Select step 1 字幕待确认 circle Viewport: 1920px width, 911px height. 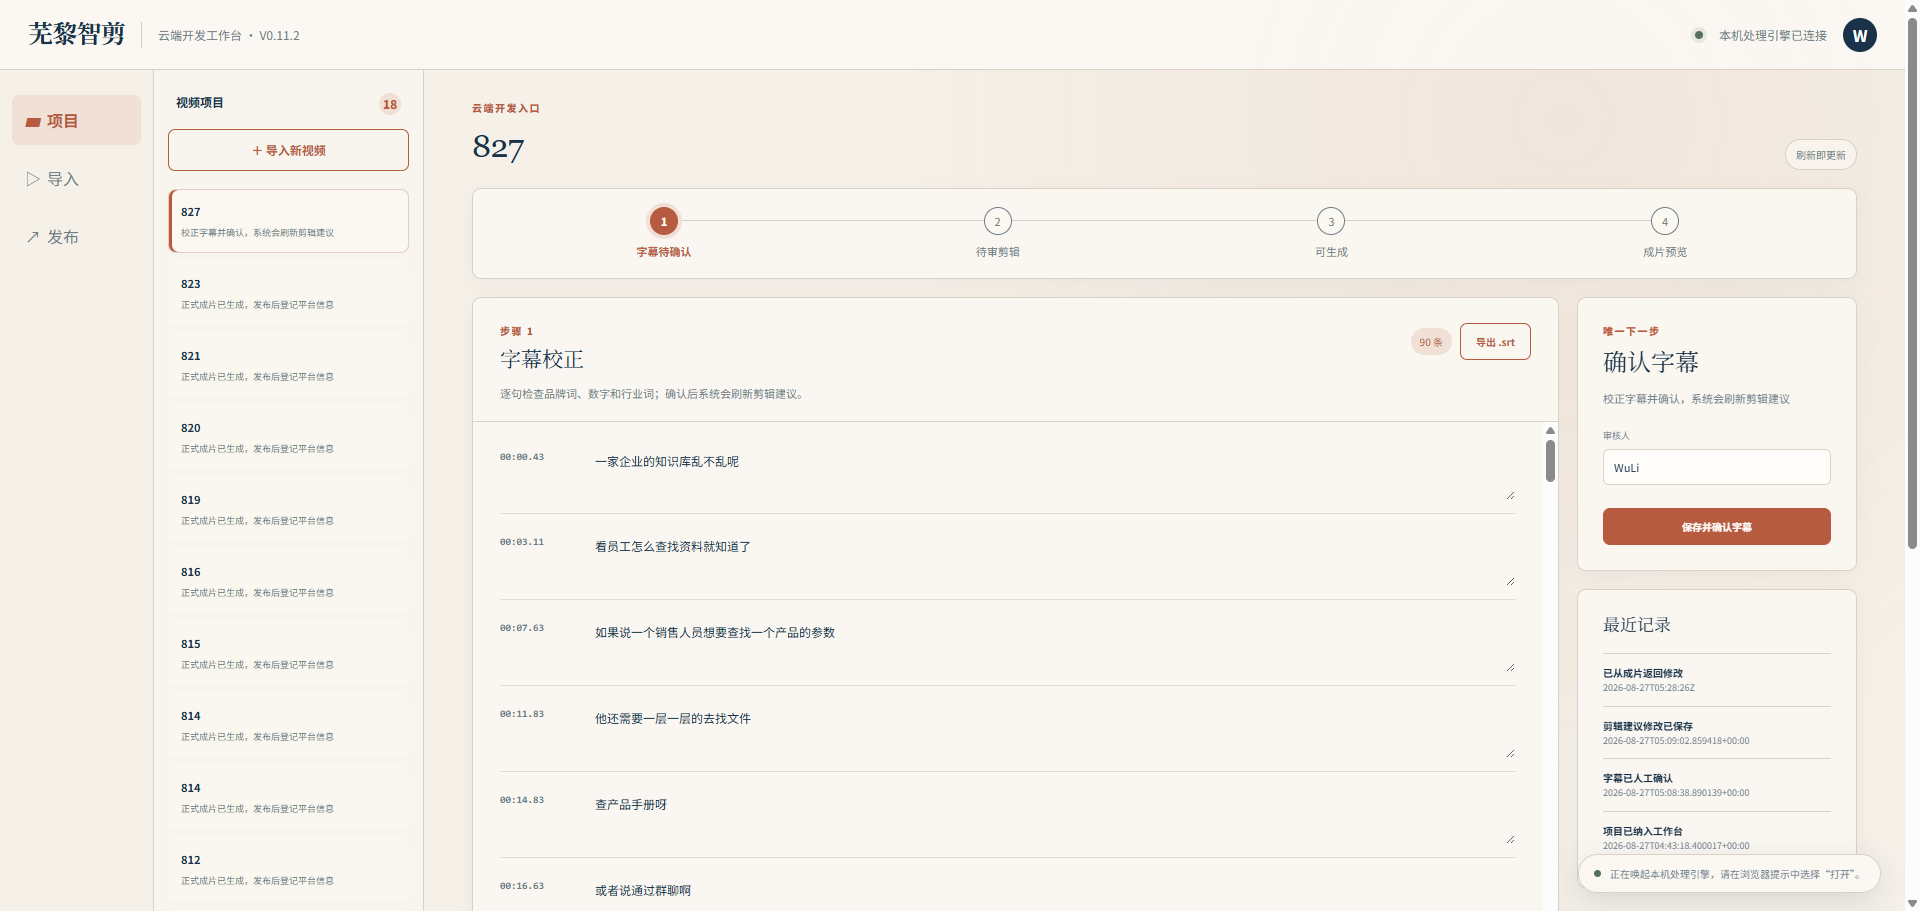[663, 221]
